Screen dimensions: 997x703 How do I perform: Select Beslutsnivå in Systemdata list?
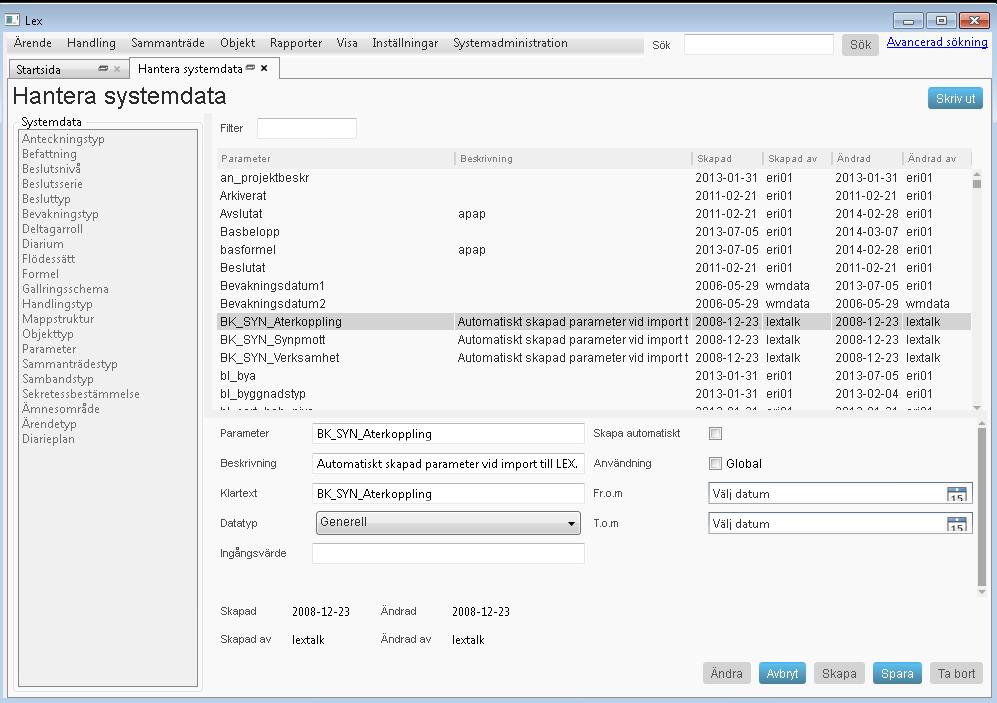point(51,168)
